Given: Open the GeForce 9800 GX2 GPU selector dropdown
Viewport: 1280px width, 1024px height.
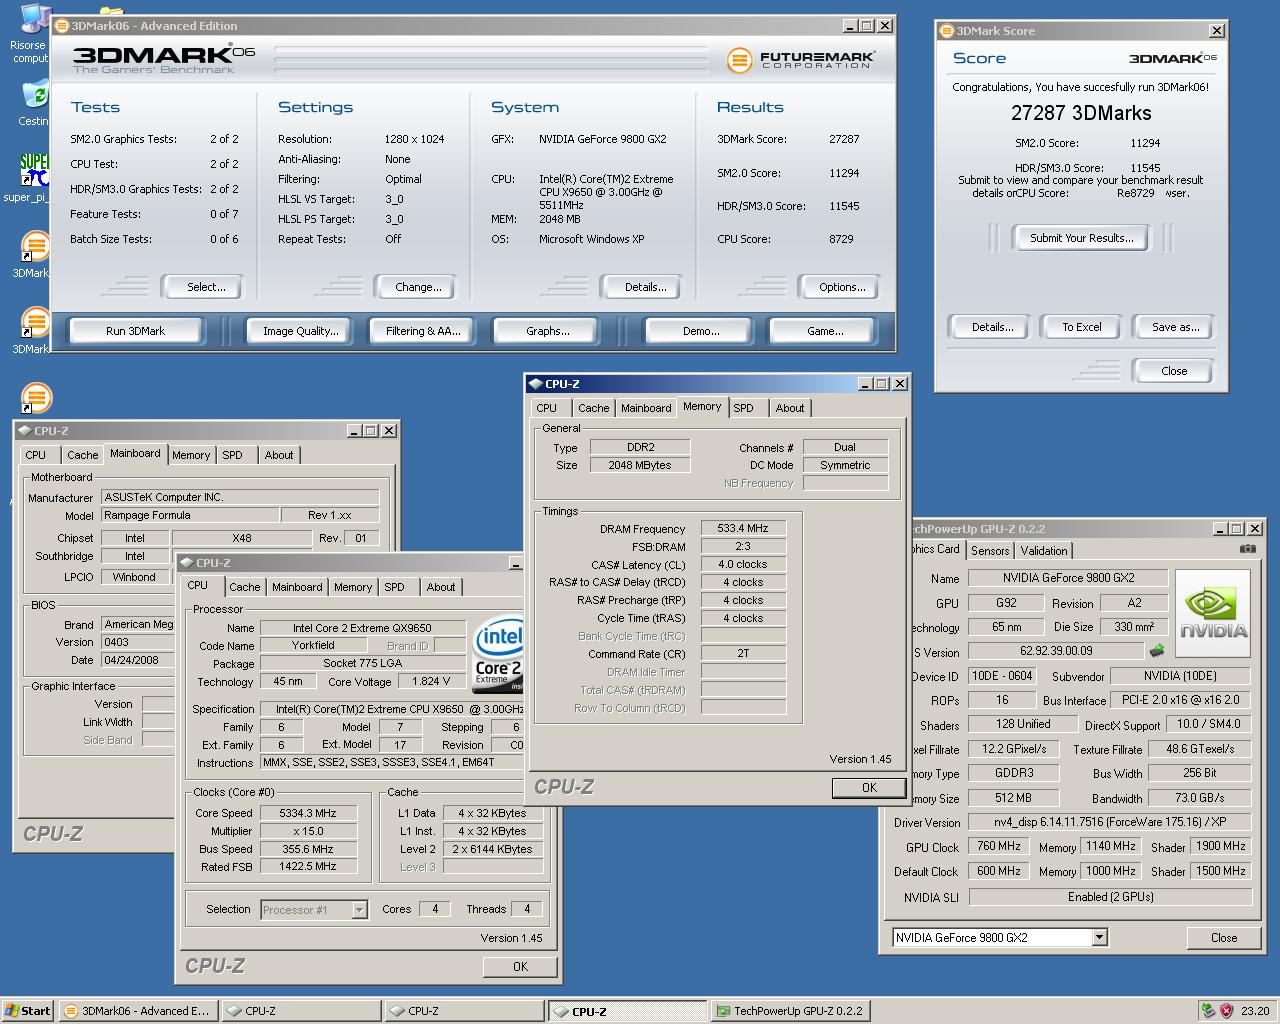Looking at the screenshot, I should [x=1099, y=938].
